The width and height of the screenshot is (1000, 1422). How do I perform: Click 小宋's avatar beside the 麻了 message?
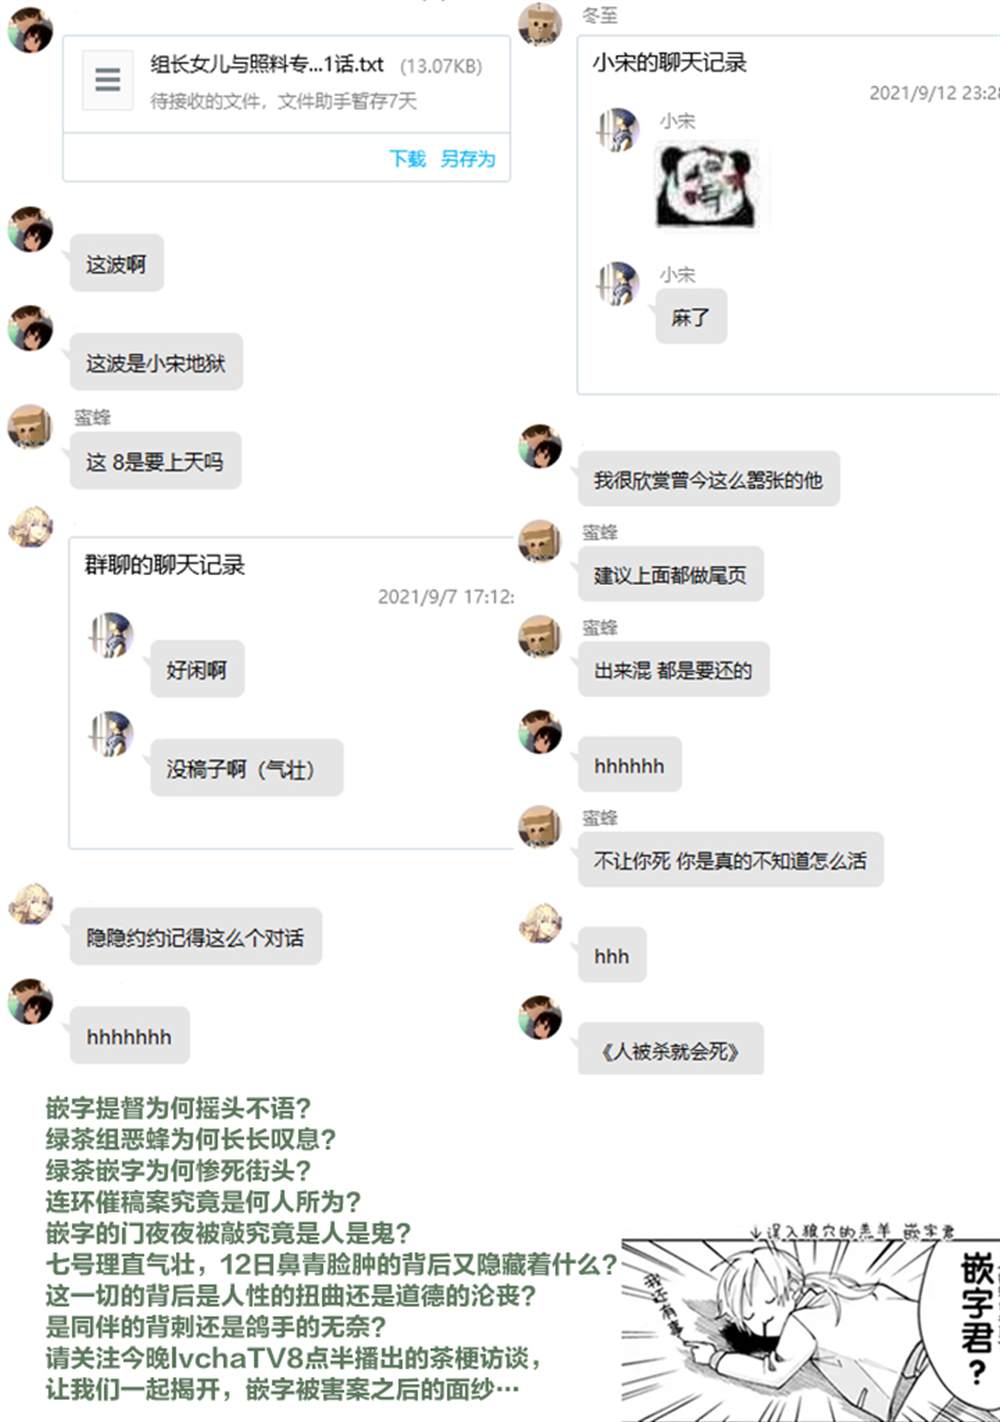pyautogui.click(x=618, y=284)
